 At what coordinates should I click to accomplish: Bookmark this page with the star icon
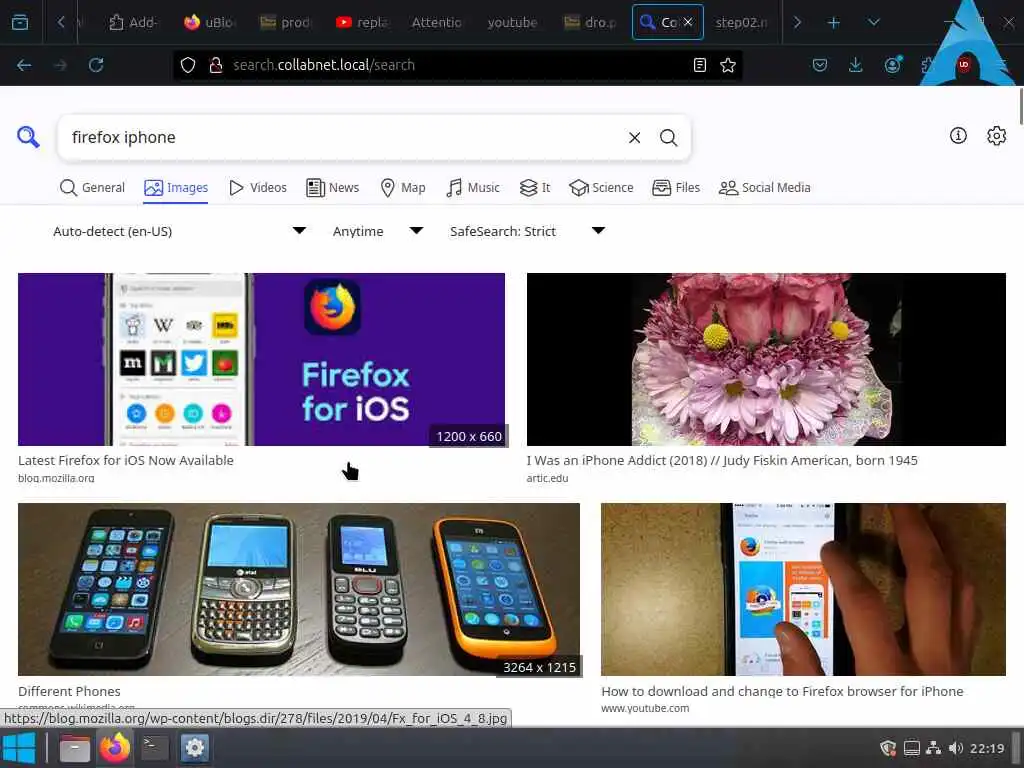point(728,65)
